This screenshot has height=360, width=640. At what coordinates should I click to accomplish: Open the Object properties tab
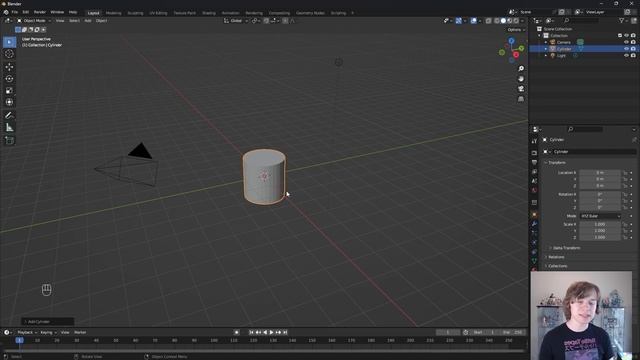coord(534,214)
